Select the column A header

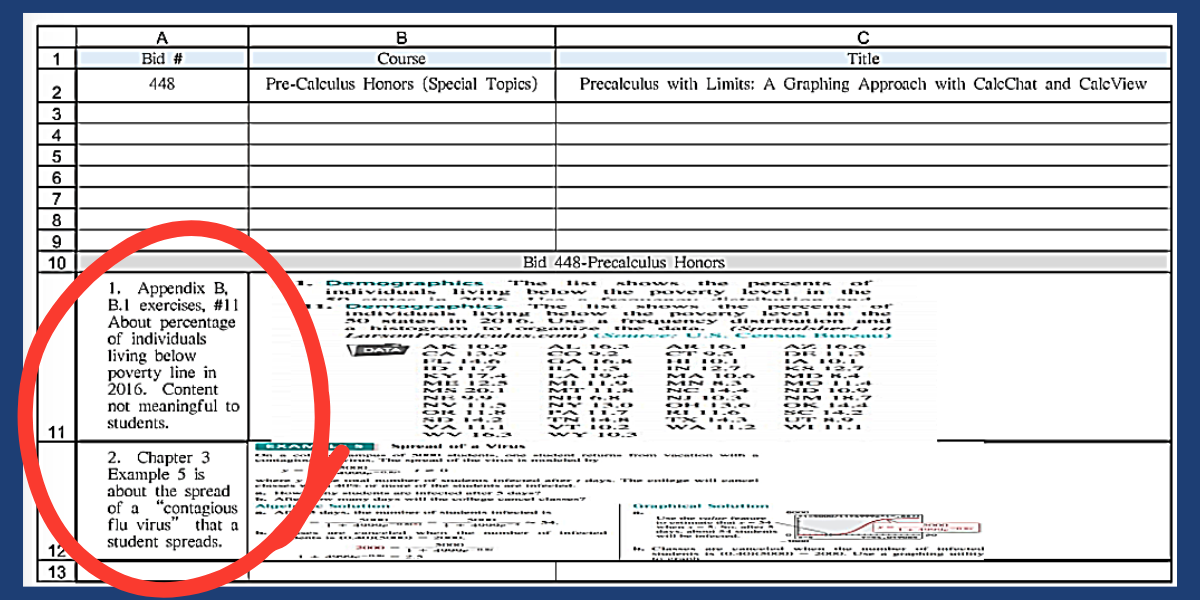coord(162,37)
